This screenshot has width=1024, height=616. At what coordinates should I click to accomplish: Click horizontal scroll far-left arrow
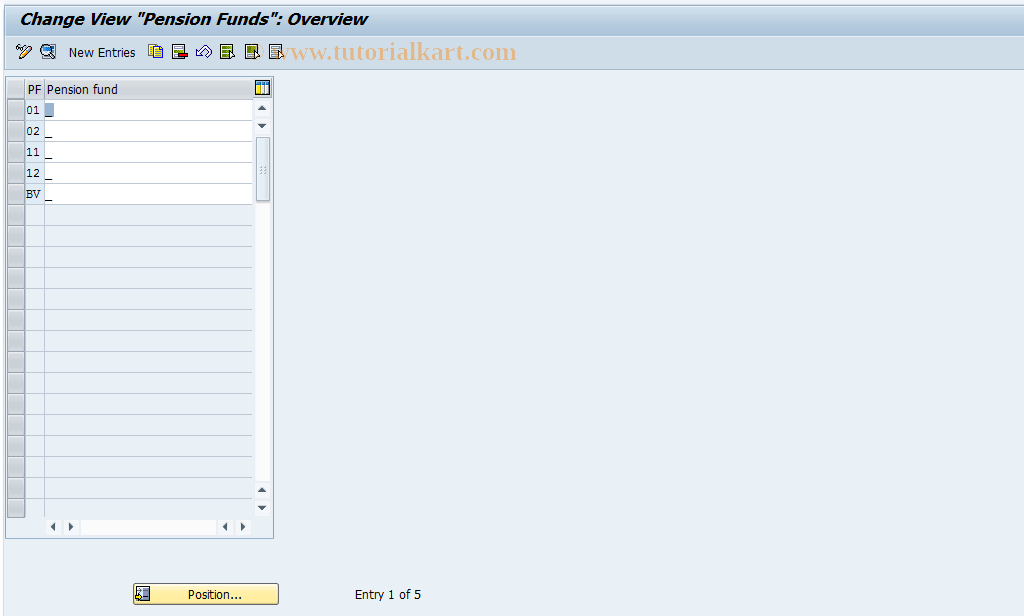tap(53, 527)
